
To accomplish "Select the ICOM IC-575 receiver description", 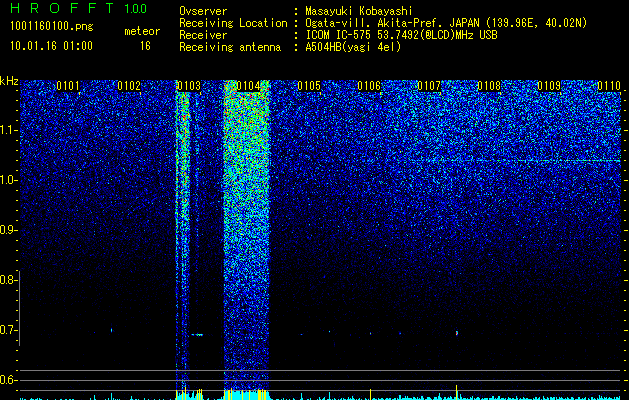I will [402, 35].
